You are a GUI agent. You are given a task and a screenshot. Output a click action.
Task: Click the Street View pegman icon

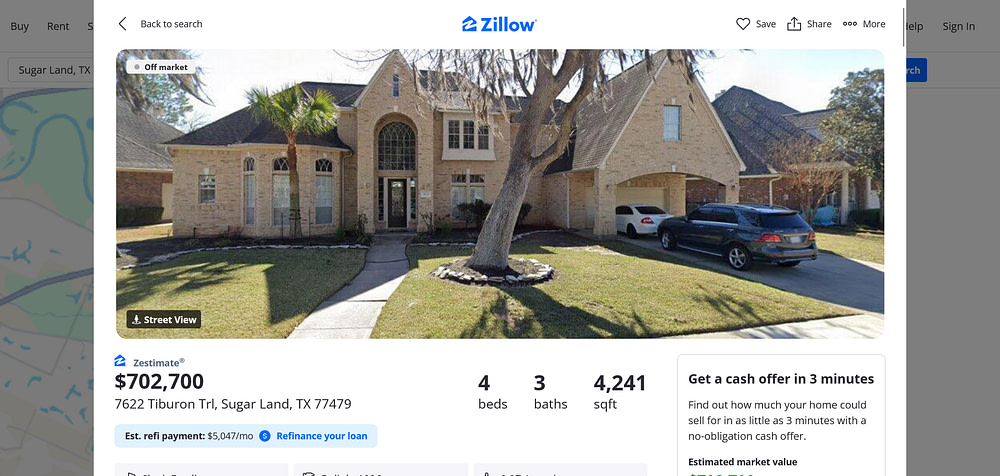[x=136, y=320]
